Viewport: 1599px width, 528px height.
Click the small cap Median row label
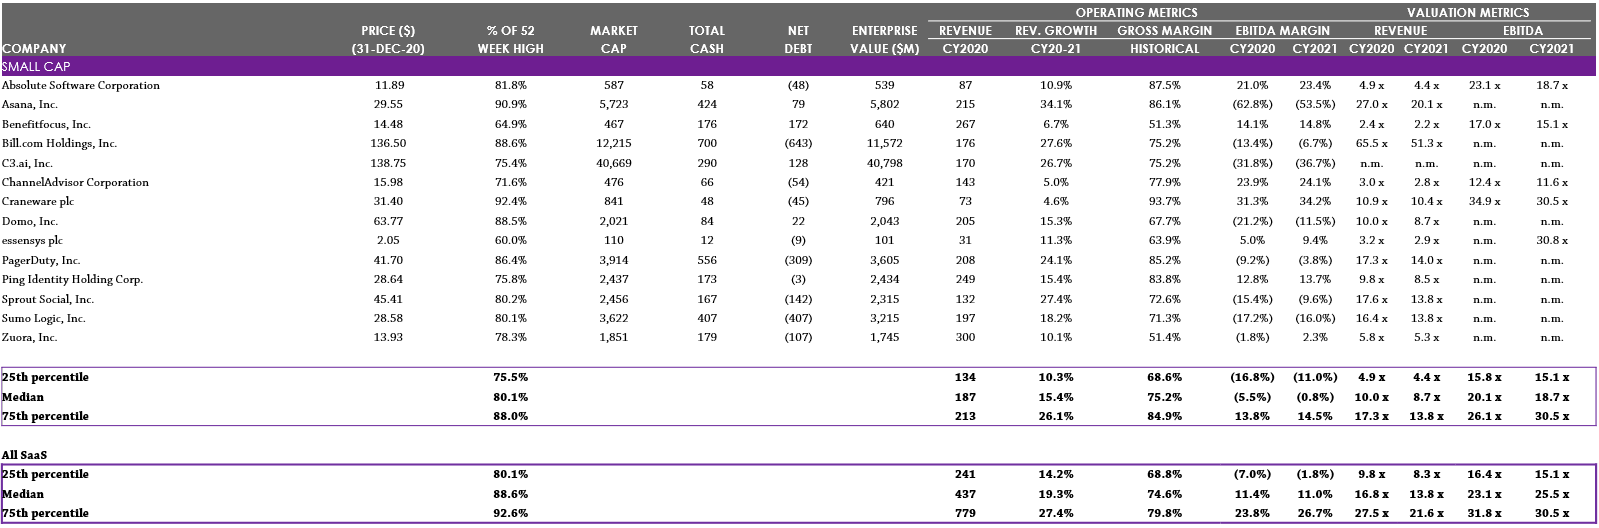(x=23, y=397)
